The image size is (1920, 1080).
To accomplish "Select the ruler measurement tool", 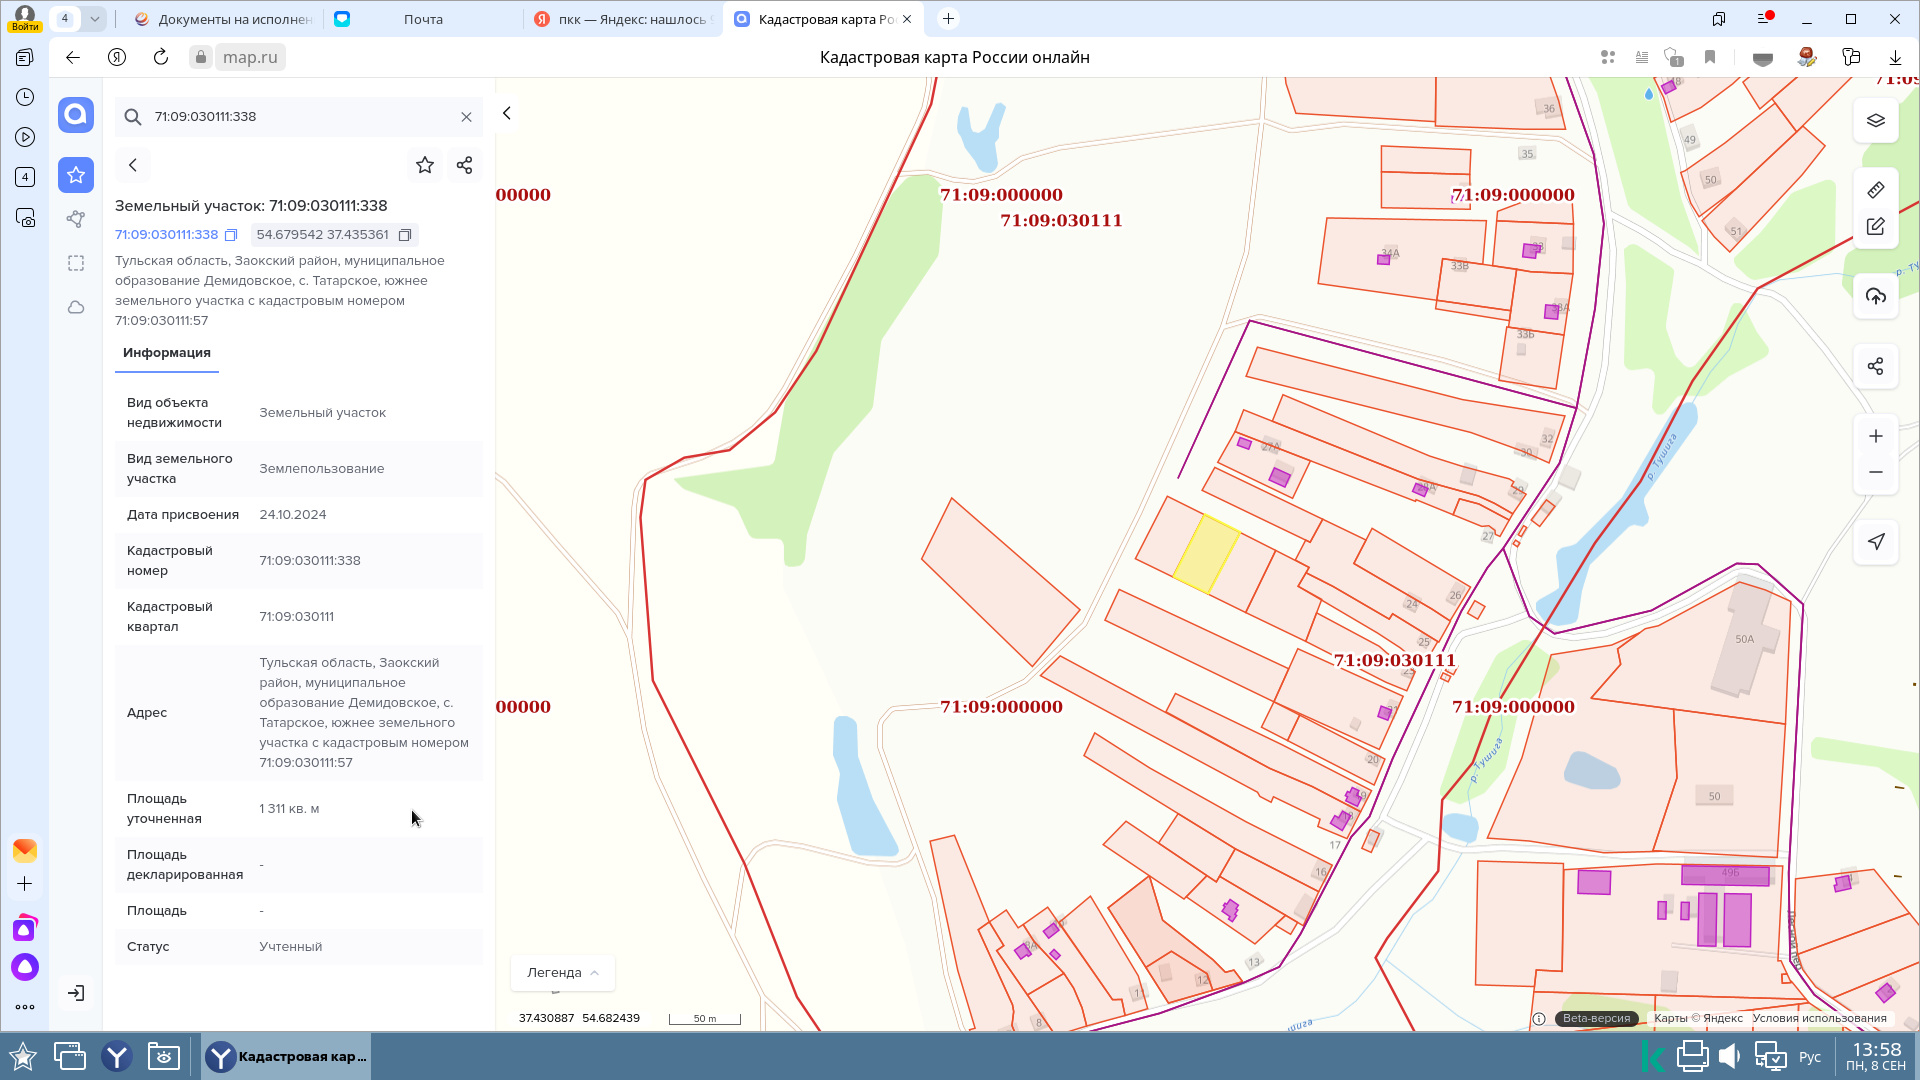I will 1875,190.
